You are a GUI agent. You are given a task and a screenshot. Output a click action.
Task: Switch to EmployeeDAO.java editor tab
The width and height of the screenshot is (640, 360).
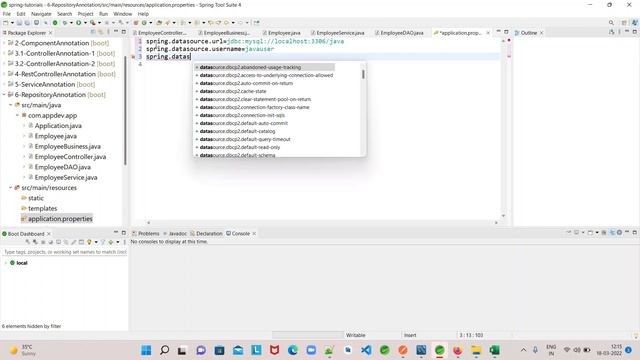pyautogui.click(x=399, y=33)
